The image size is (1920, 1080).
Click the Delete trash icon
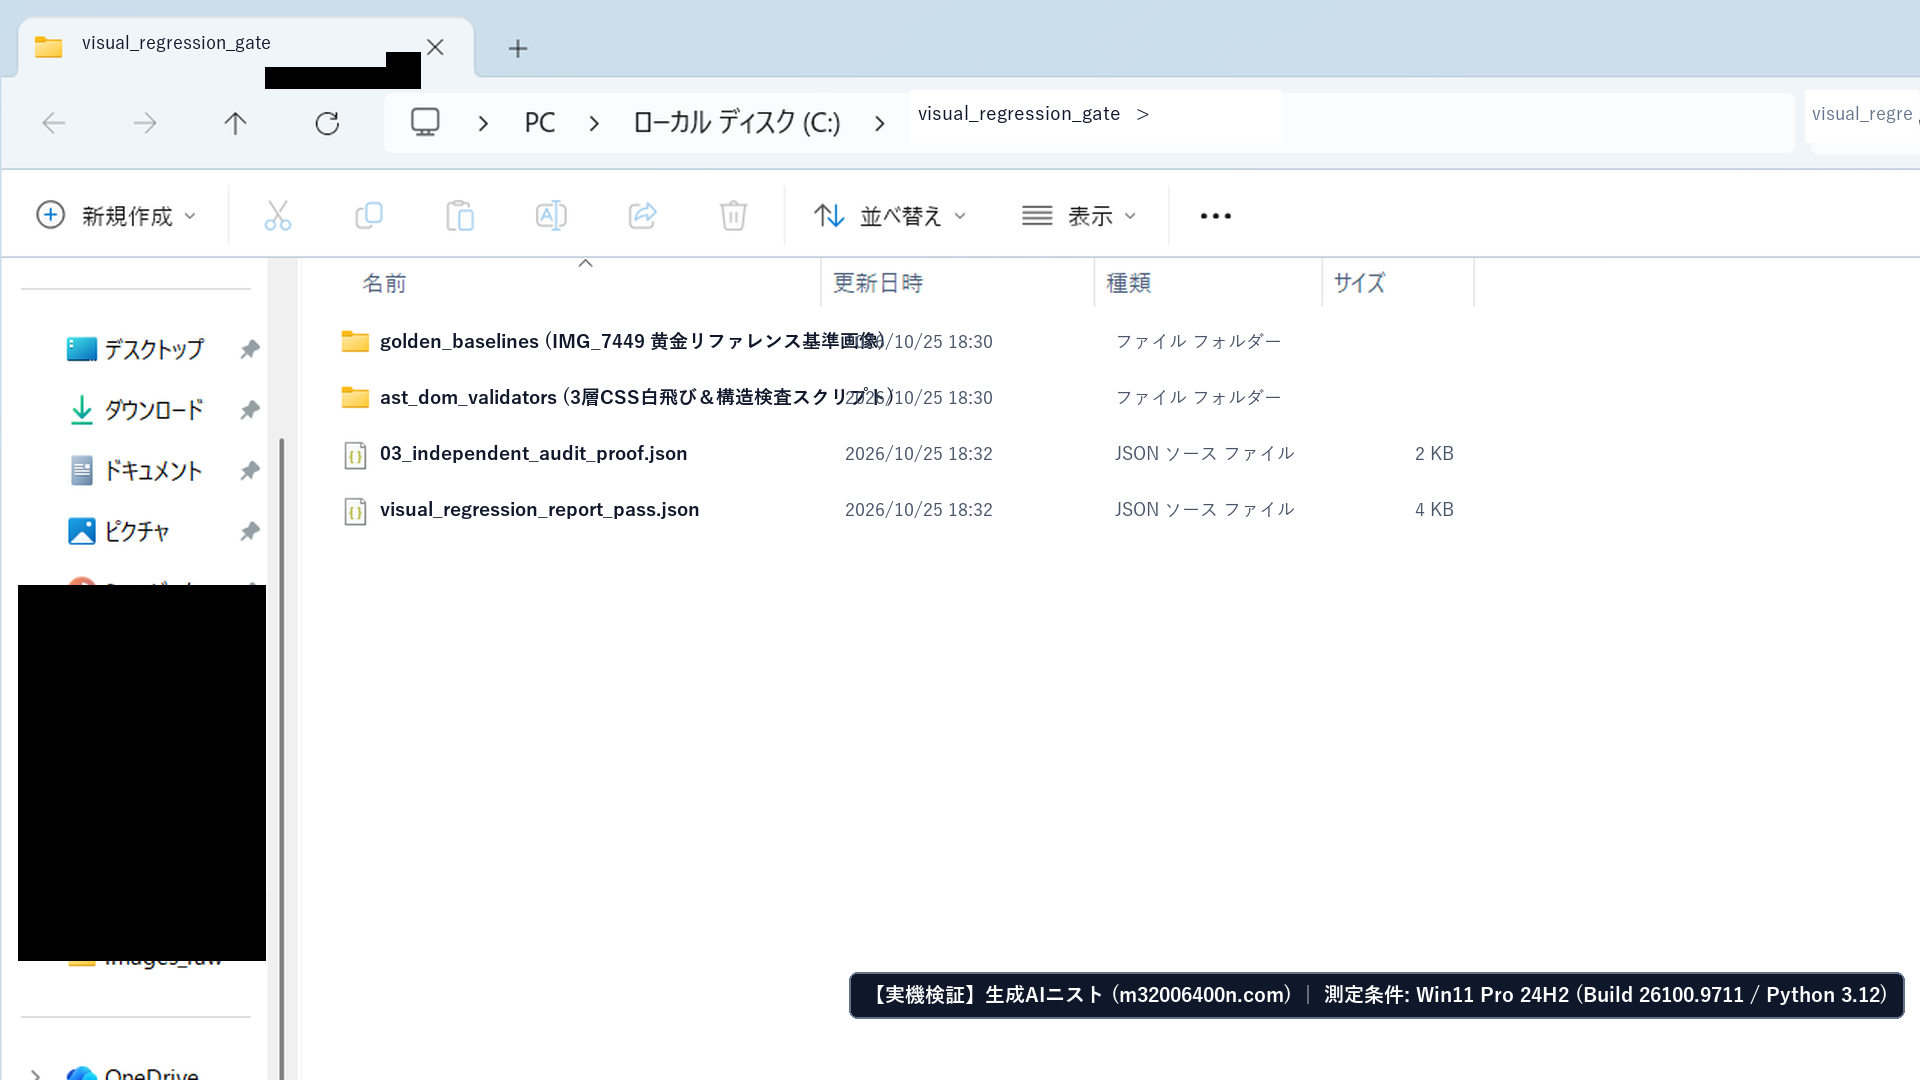733,215
